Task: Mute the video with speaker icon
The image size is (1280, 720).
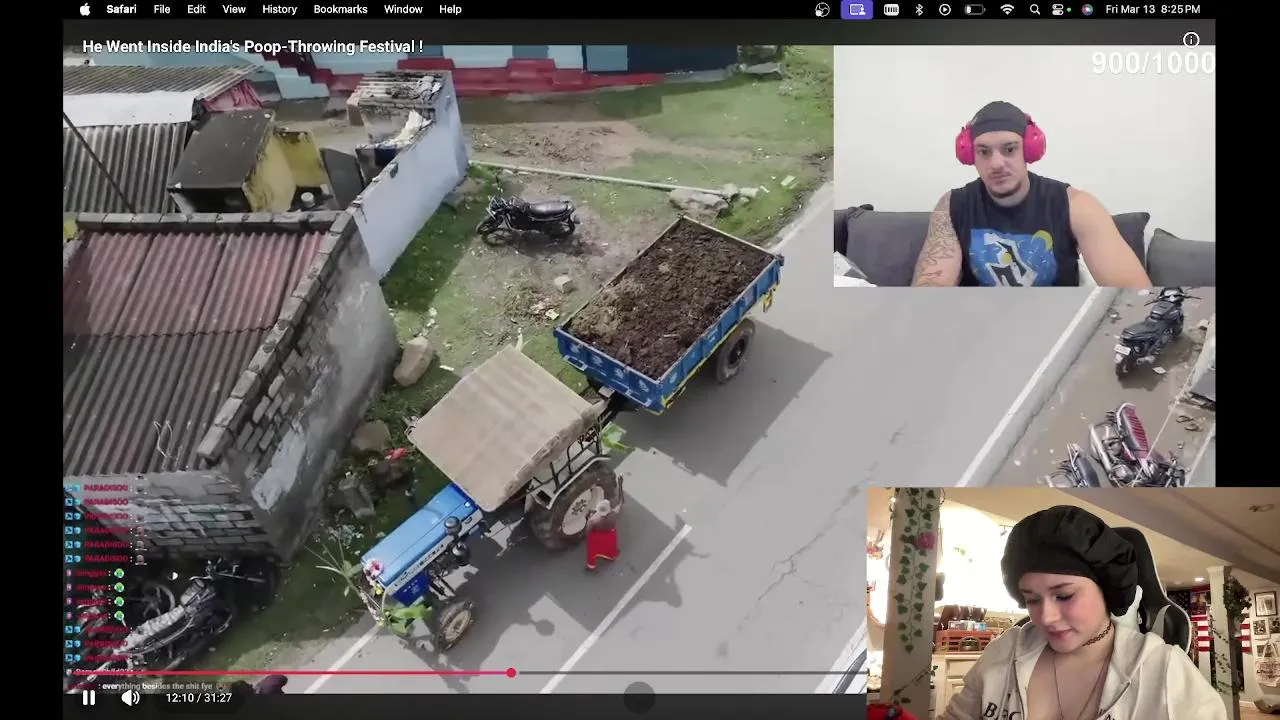Action: point(130,698)
